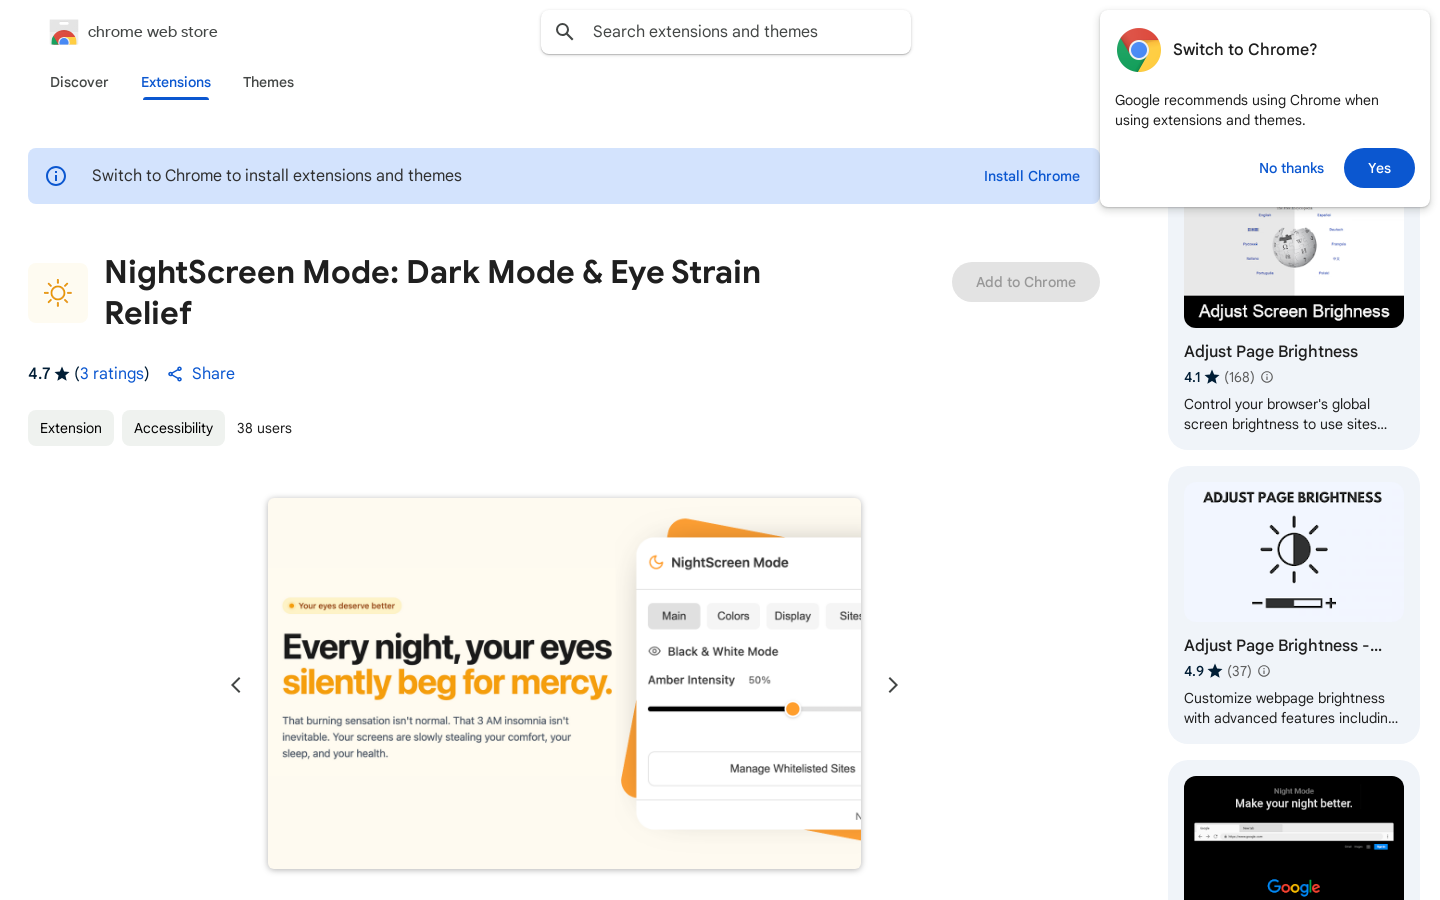Open the Adjust Page Brightness title with 4.1 rating
The height and width of the screenshot is (900, 1440).
click(1271, 352)
